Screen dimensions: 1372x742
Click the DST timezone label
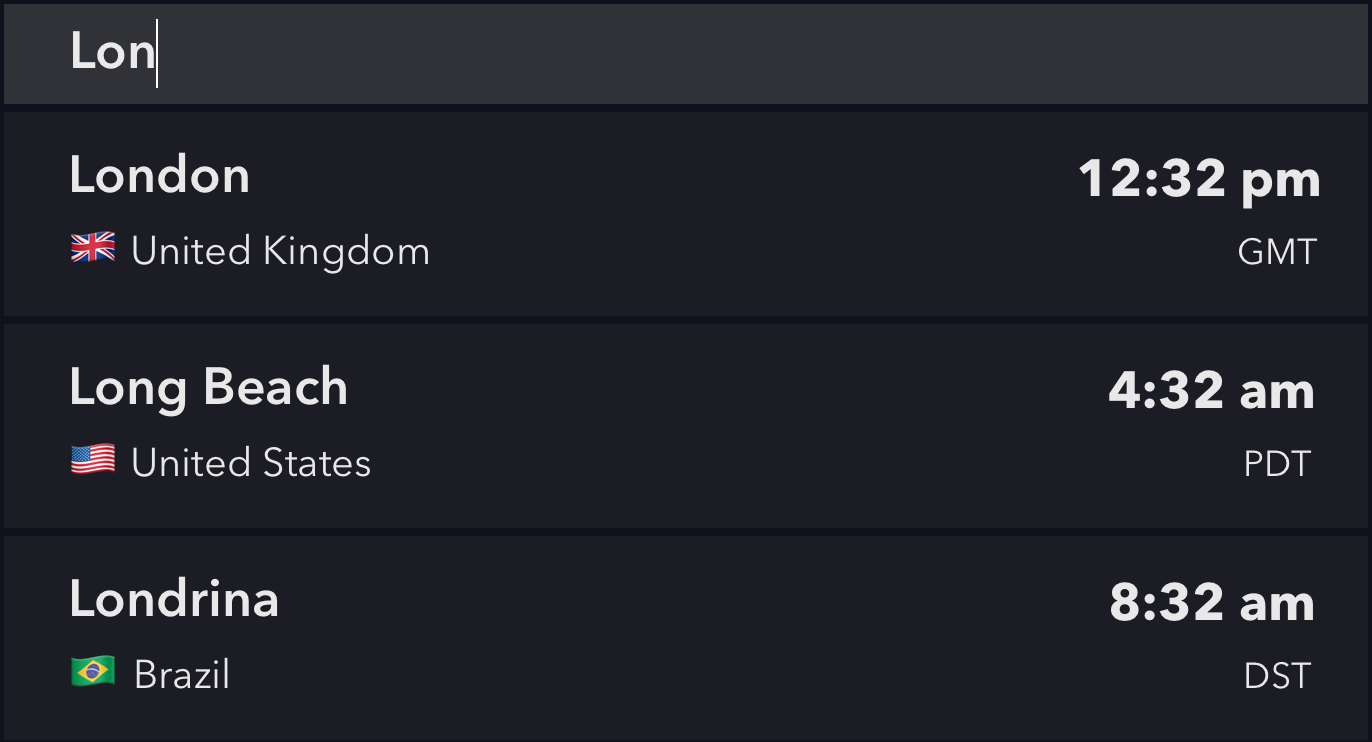click(1277, 676)
